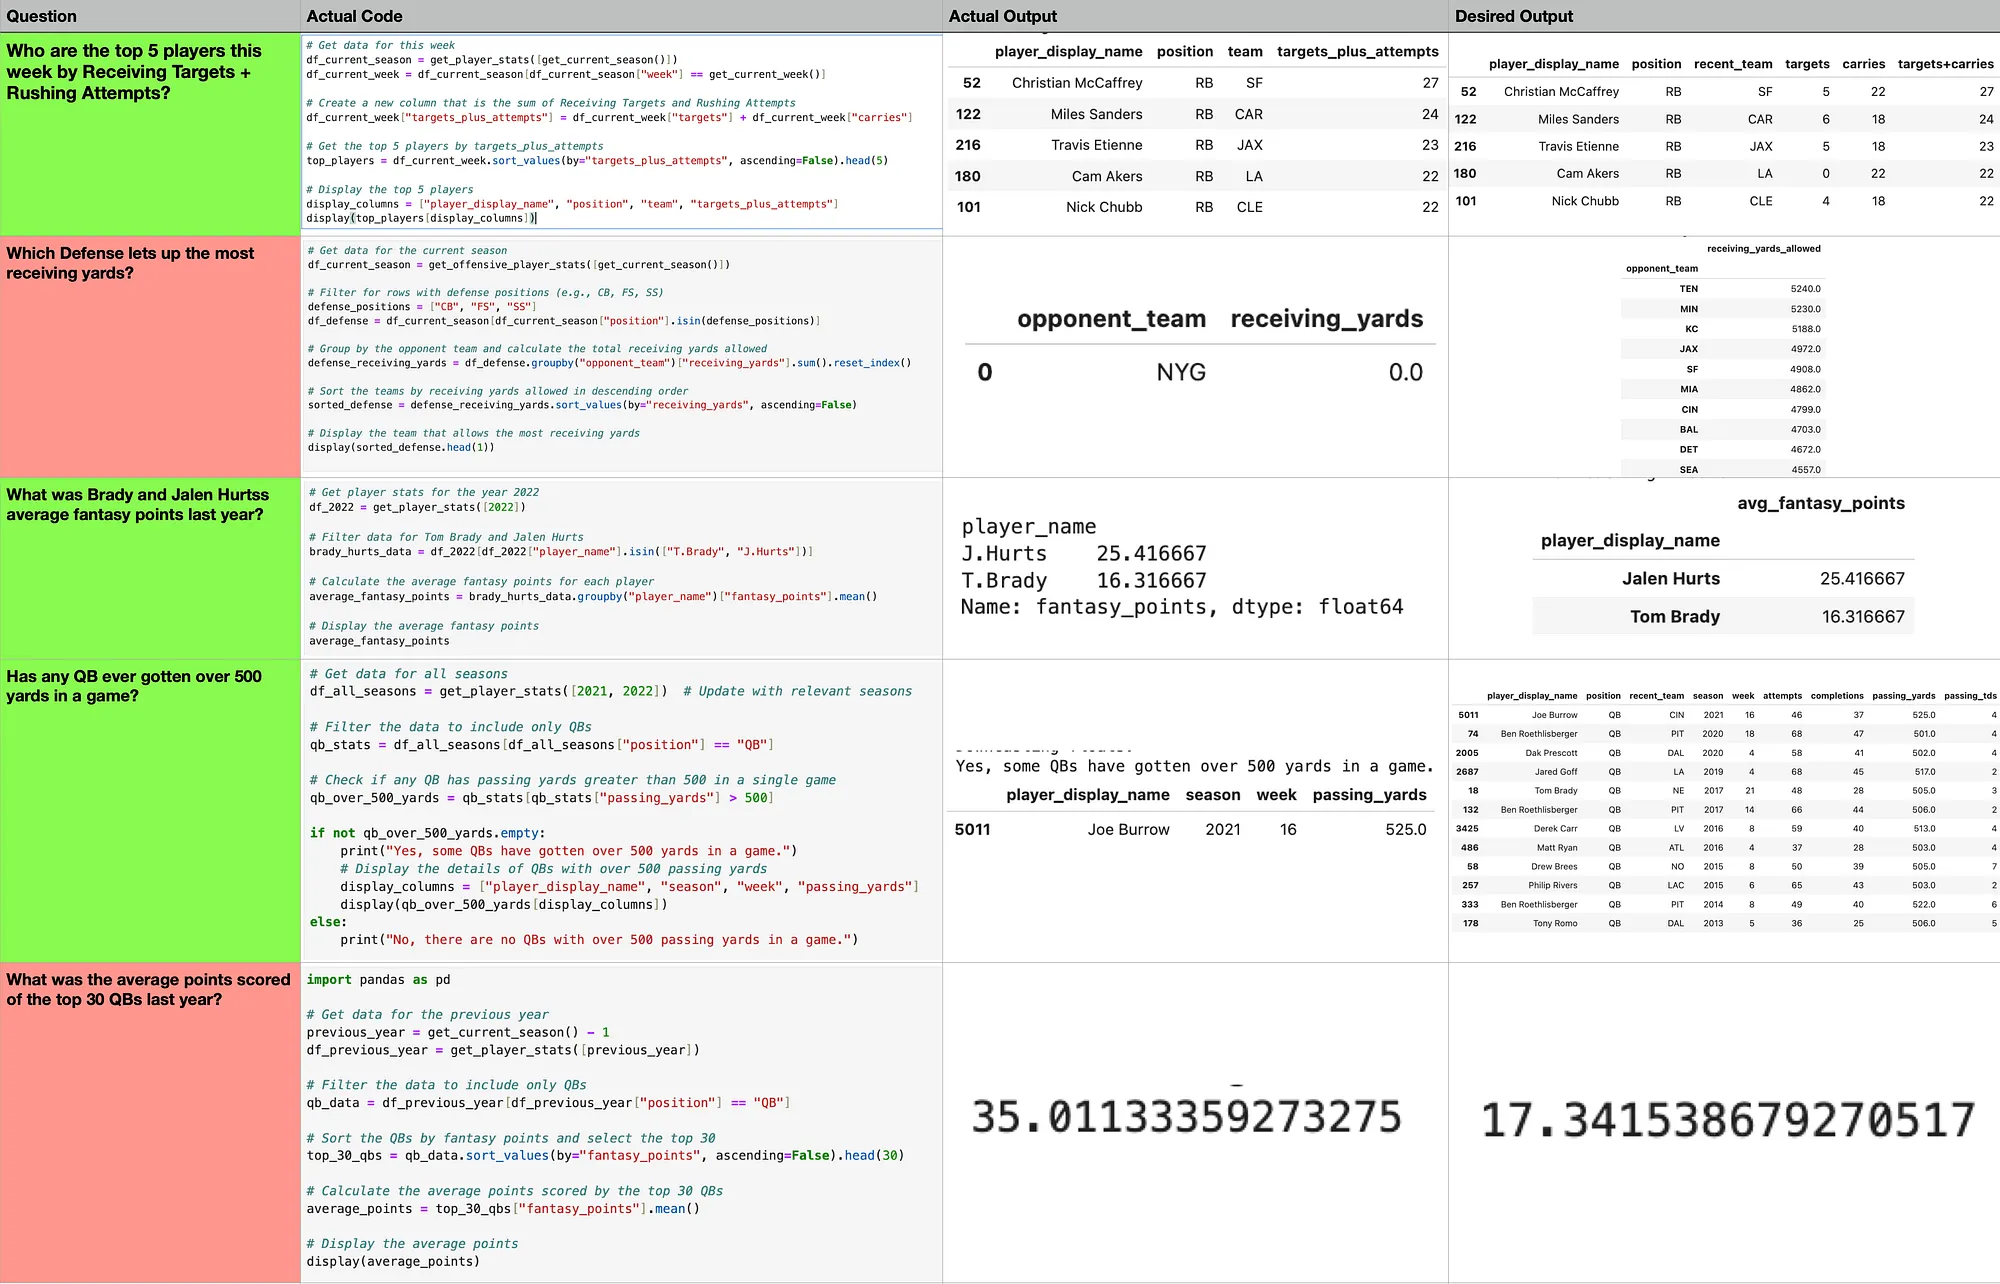Click Philip Rivers row in QB table
The image size is (2000, 1284).
coord(1726,886)
